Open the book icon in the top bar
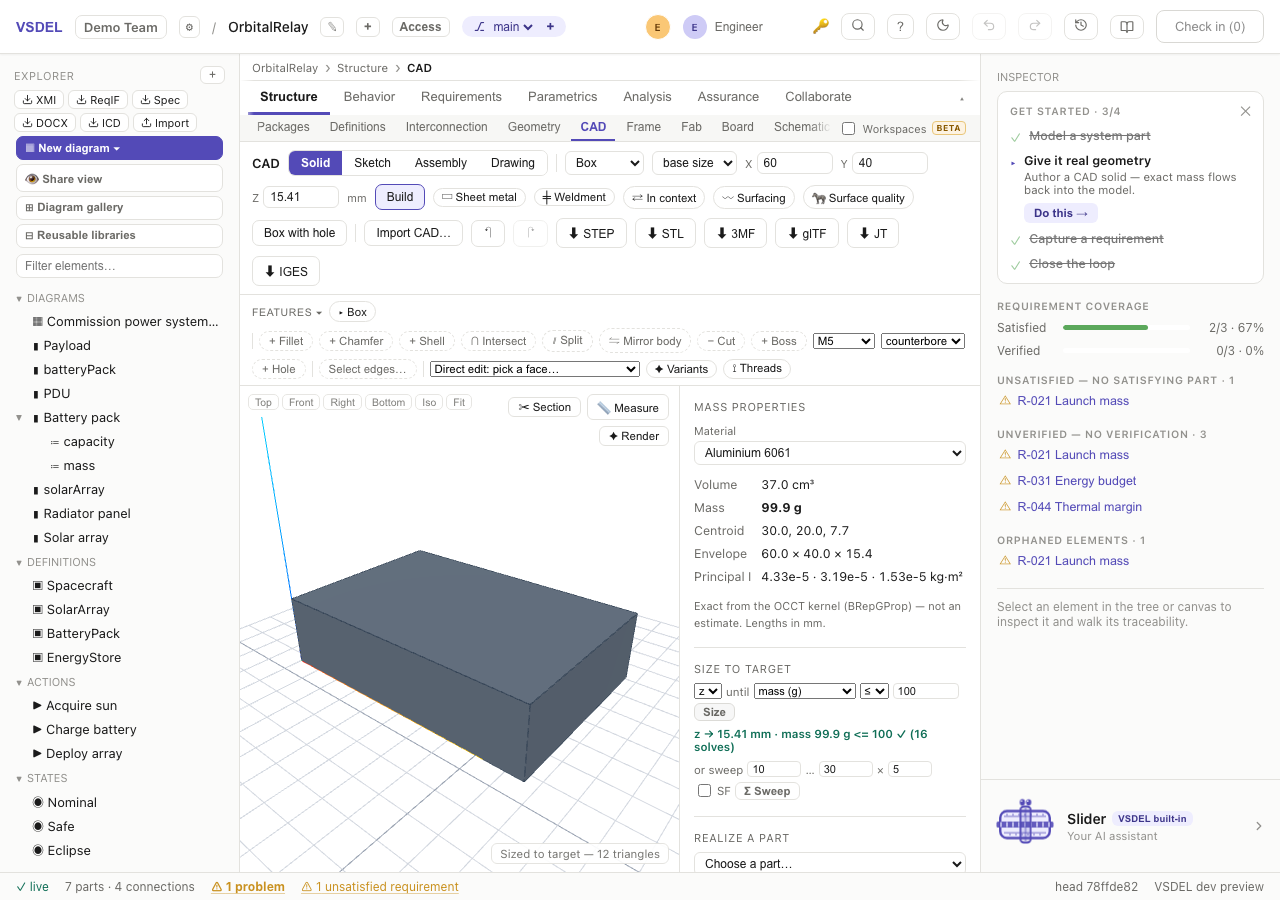This screenshot has height=900, width=1280. (x=1127, y=27)
